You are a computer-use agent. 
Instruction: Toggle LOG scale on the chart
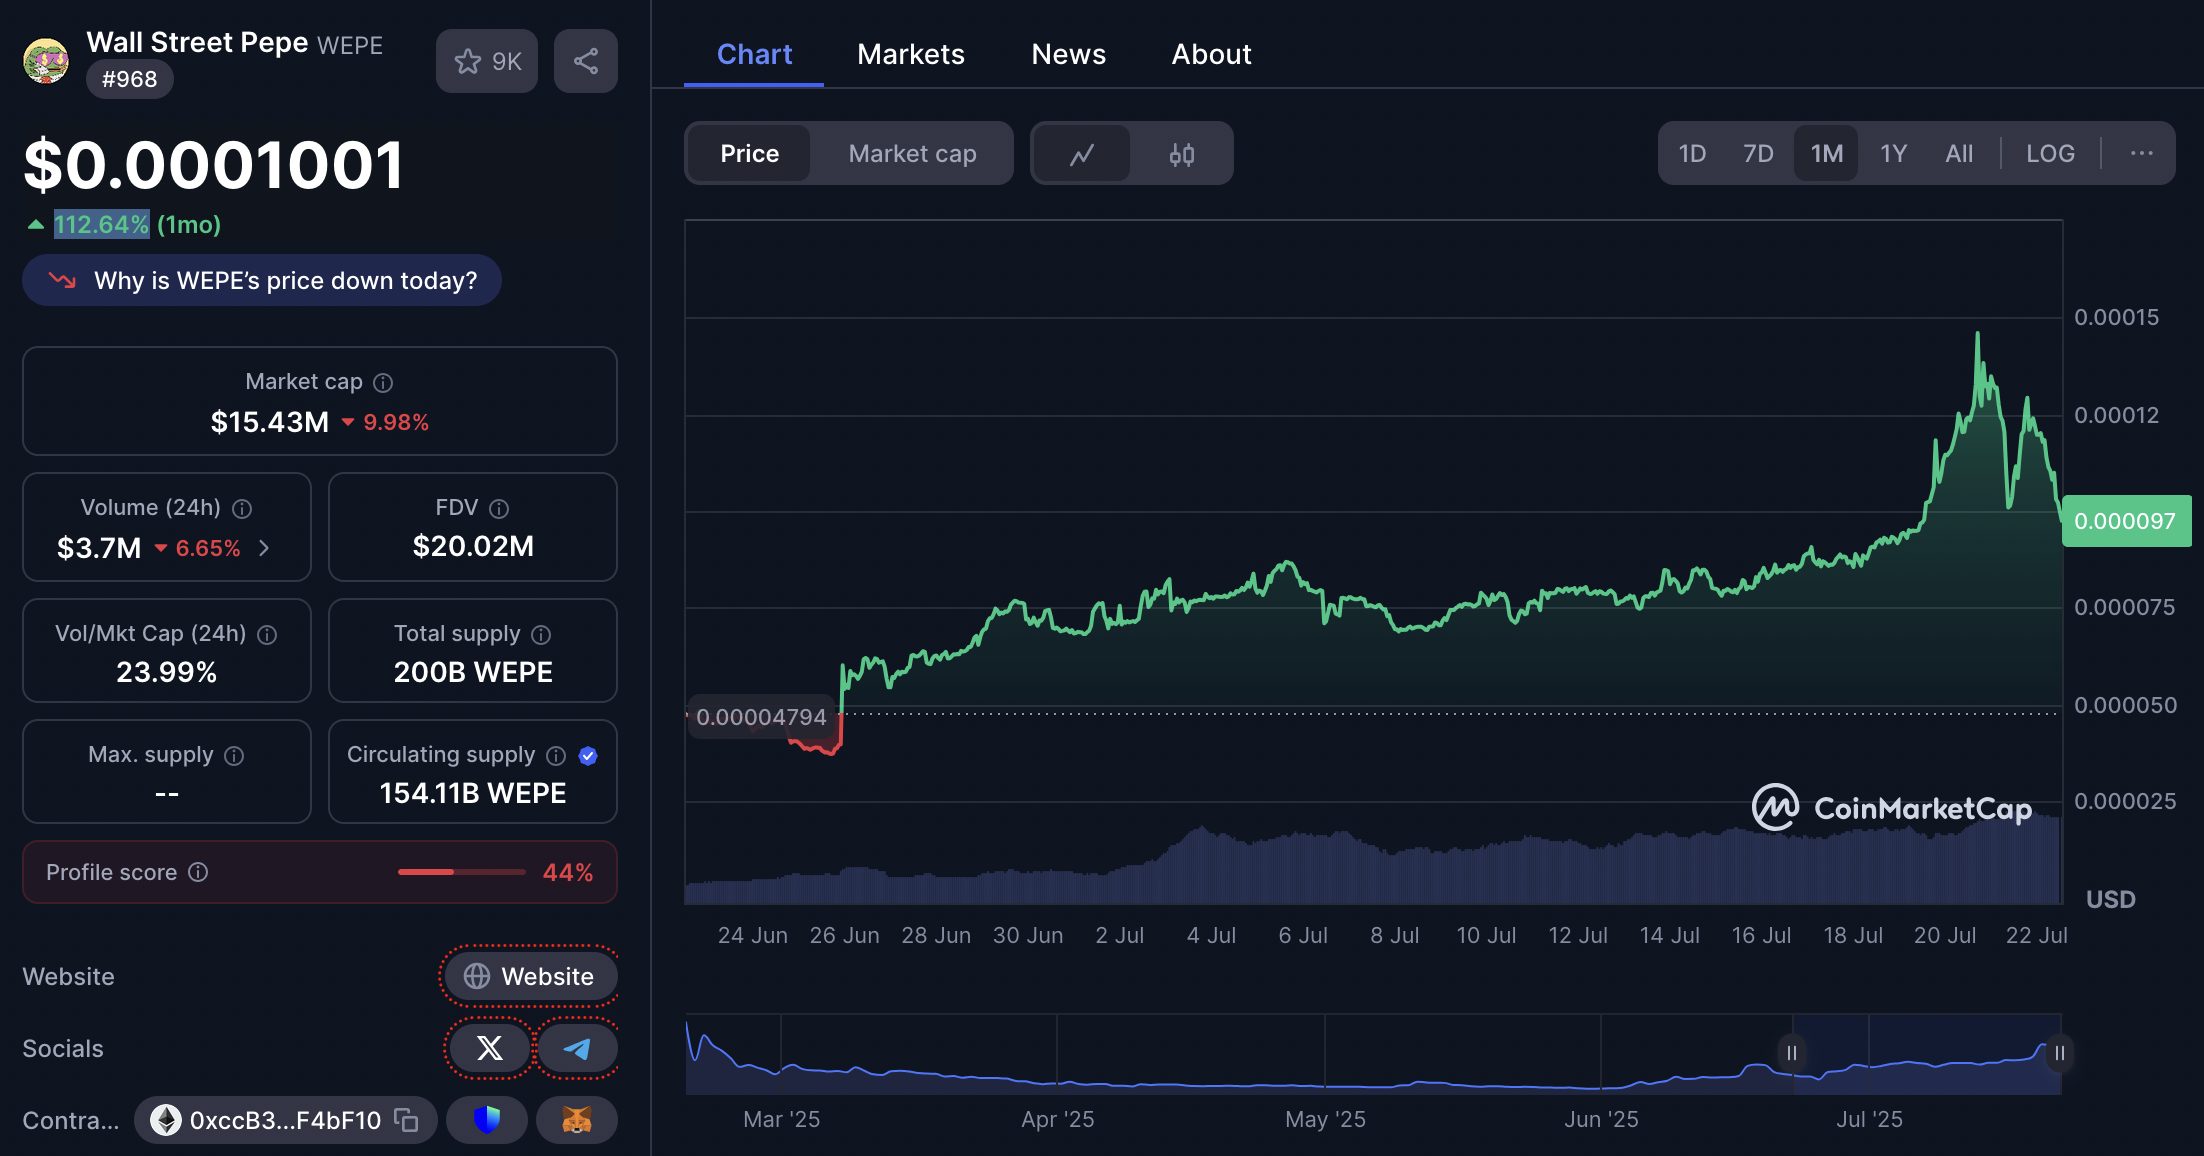(x=2050, y=153)
